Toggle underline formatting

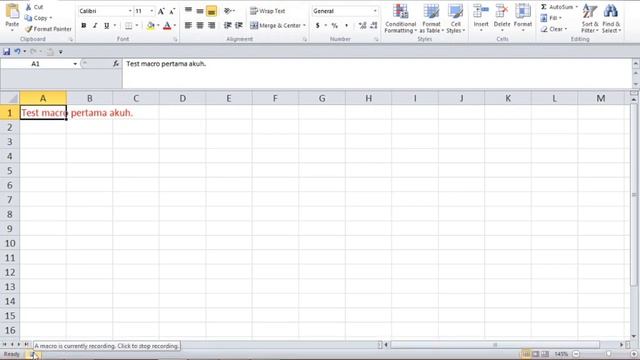[107, 26]
